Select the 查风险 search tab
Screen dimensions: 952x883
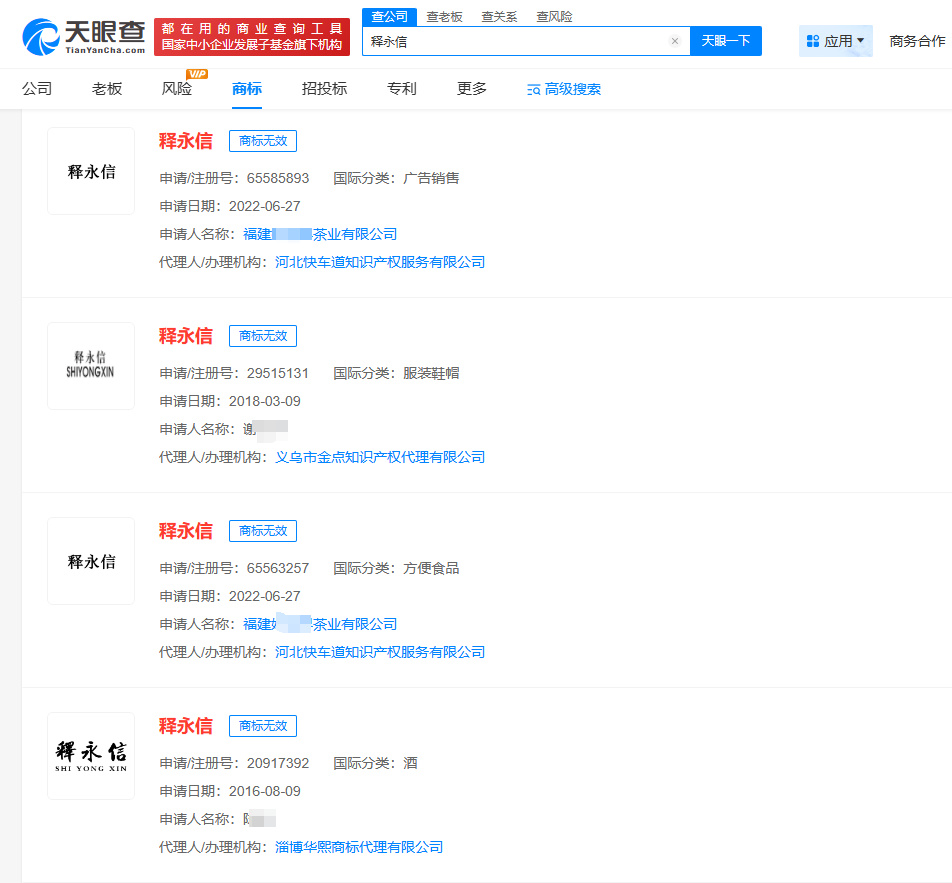554,17
